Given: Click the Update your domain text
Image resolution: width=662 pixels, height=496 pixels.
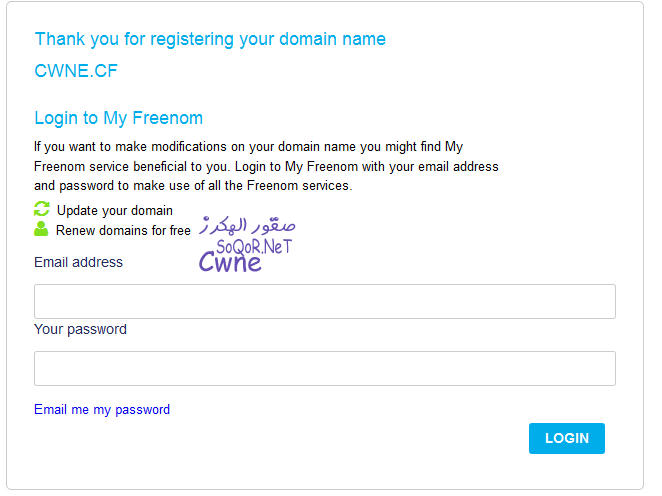Looking at the screenshot, I should point(115,211).
